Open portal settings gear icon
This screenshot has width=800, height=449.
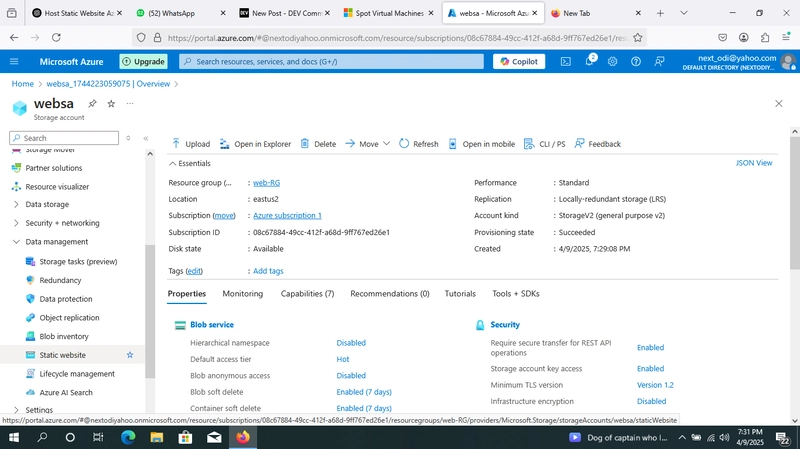[612, 61]
